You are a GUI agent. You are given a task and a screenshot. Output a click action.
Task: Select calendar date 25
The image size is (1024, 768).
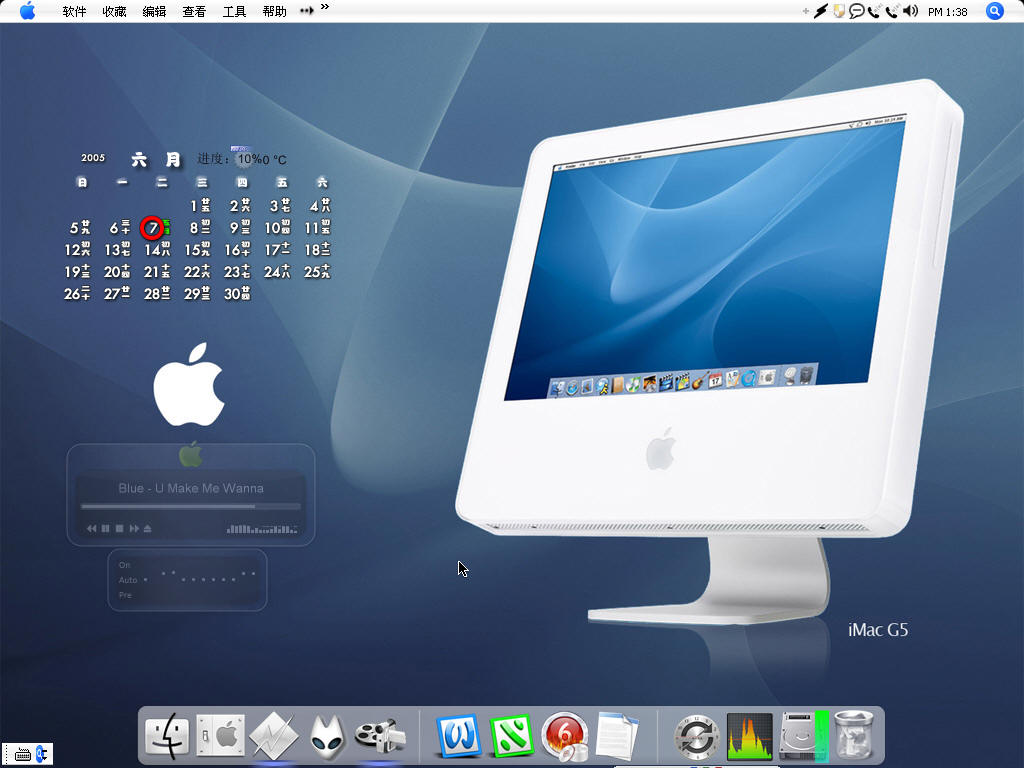click(317, 272)
